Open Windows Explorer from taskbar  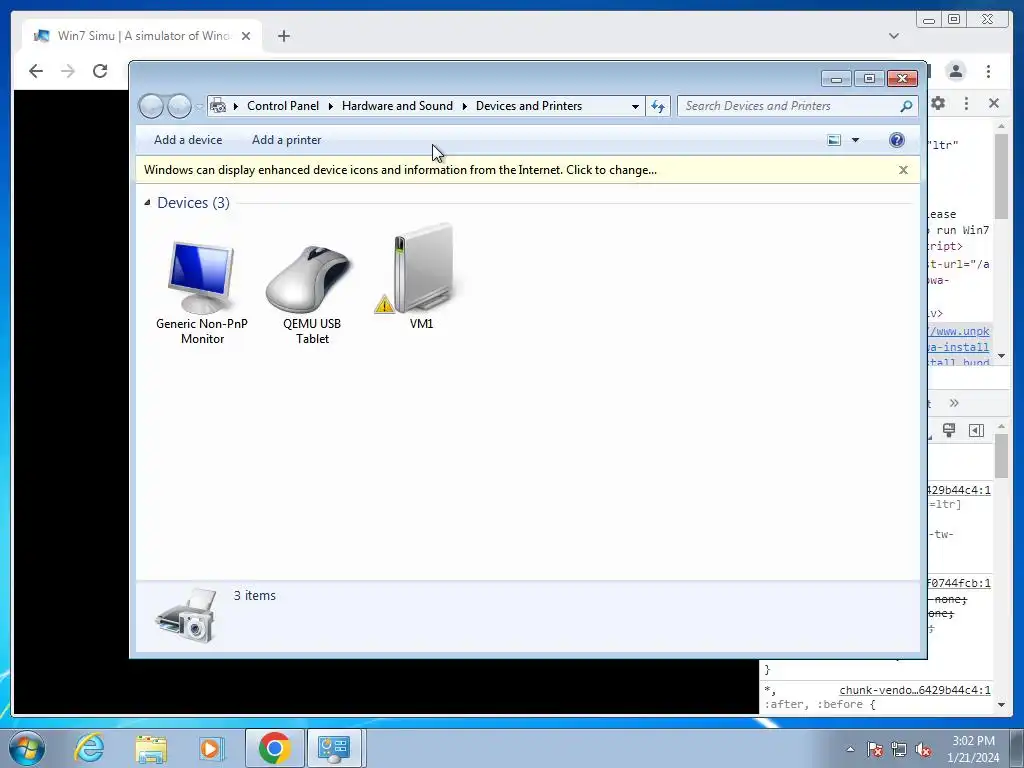pos(151,748)
